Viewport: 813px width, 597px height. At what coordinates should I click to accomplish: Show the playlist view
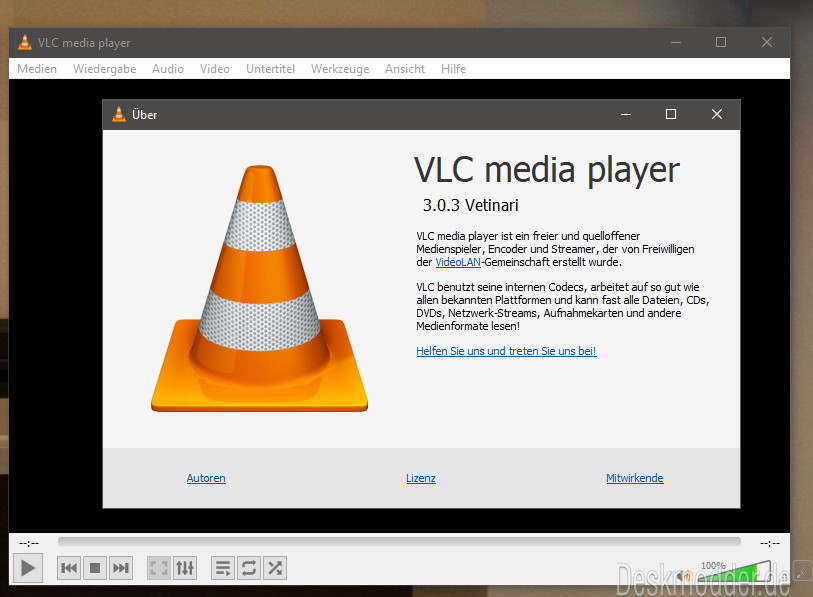tap(223, 568)
